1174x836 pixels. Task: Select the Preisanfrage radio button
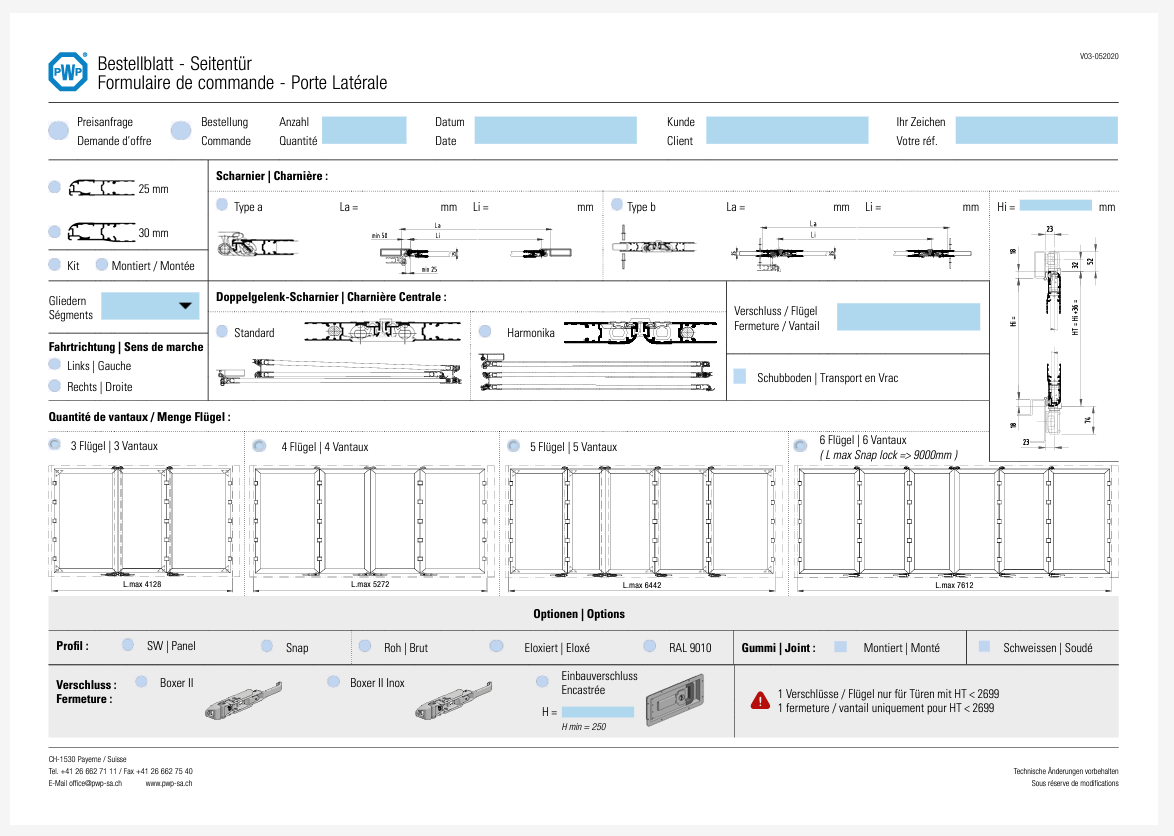[x=59, y=130]
